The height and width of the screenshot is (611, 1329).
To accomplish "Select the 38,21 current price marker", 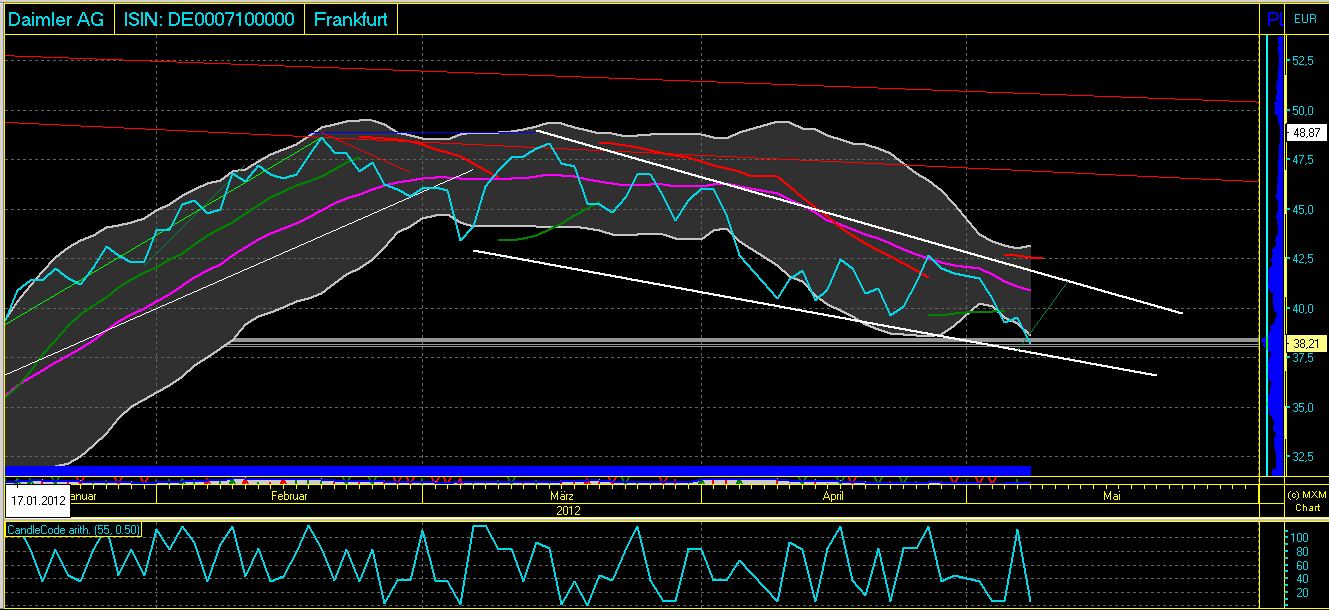I will [1306, 342].
